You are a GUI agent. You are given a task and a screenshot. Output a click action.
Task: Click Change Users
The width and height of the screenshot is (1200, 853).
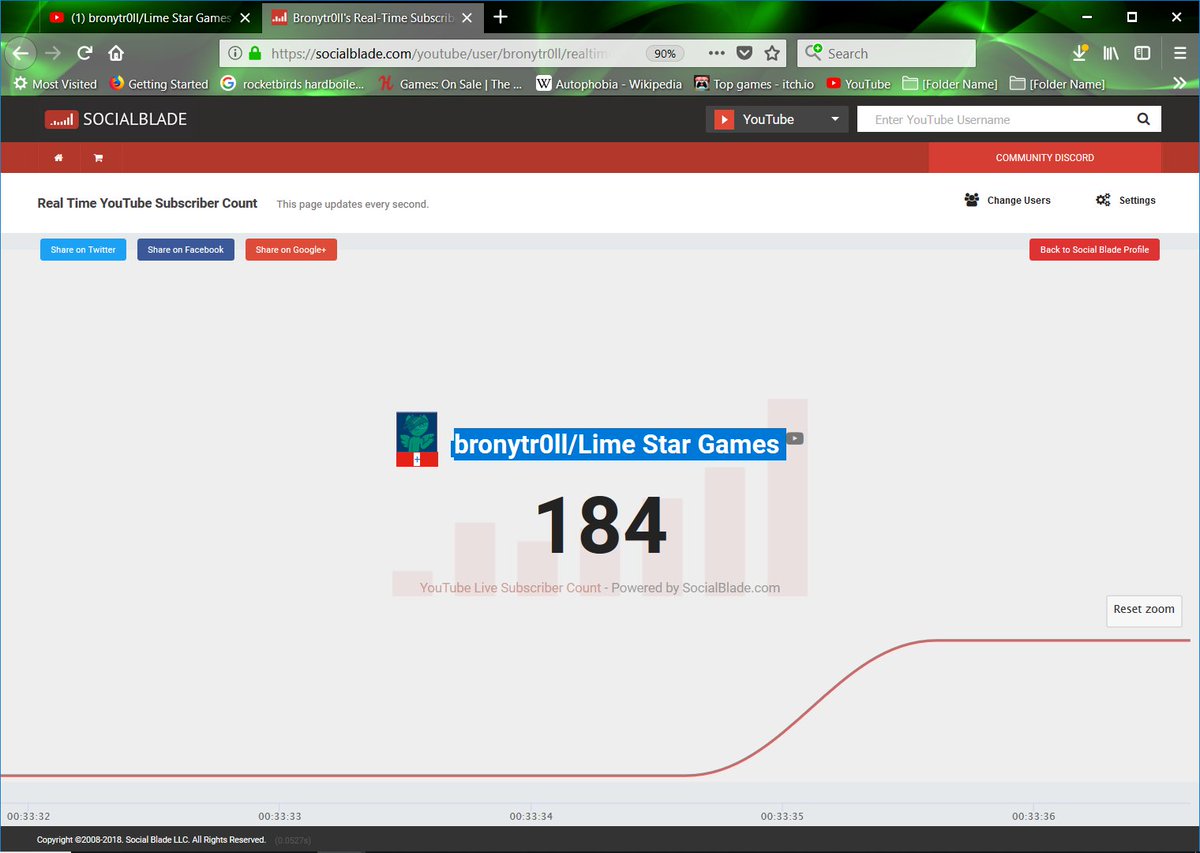click(x=1008, y=200)
